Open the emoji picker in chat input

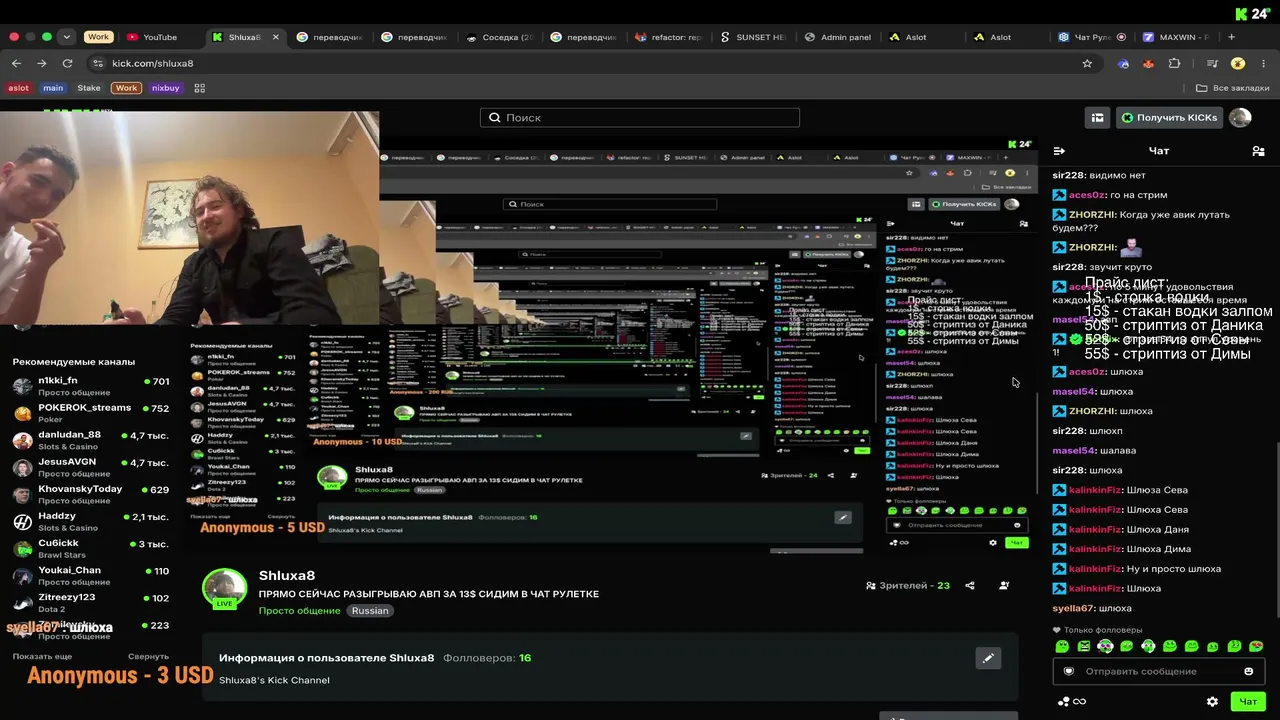(x=1248, y=671)
